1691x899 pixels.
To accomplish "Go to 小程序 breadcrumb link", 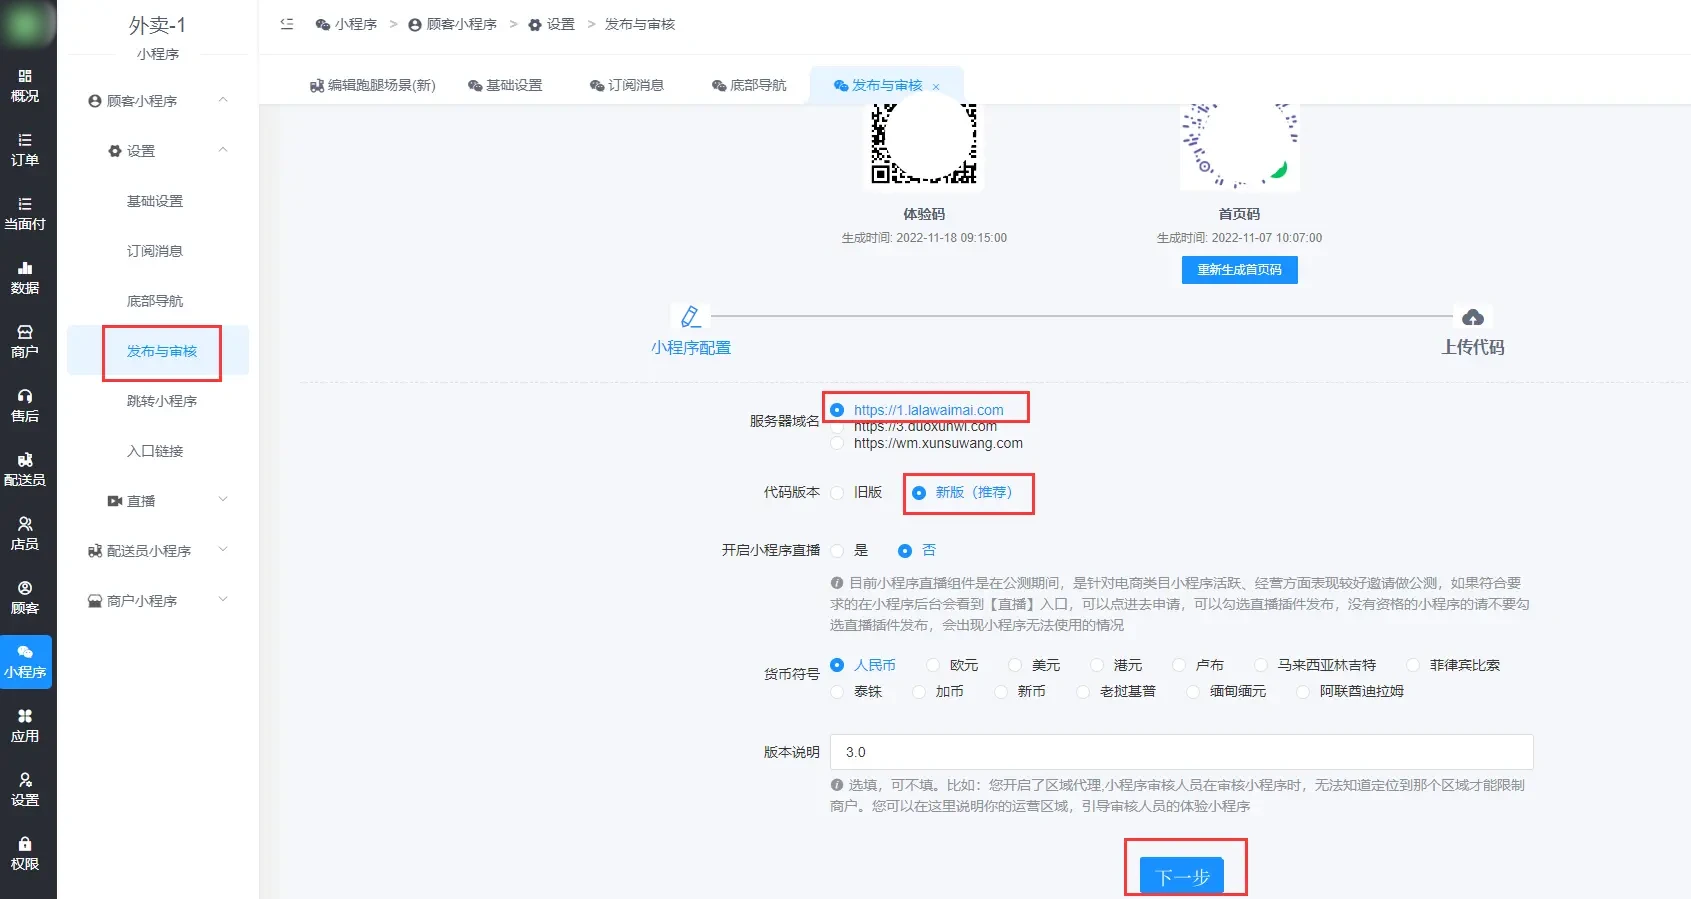I will point(346,24).
